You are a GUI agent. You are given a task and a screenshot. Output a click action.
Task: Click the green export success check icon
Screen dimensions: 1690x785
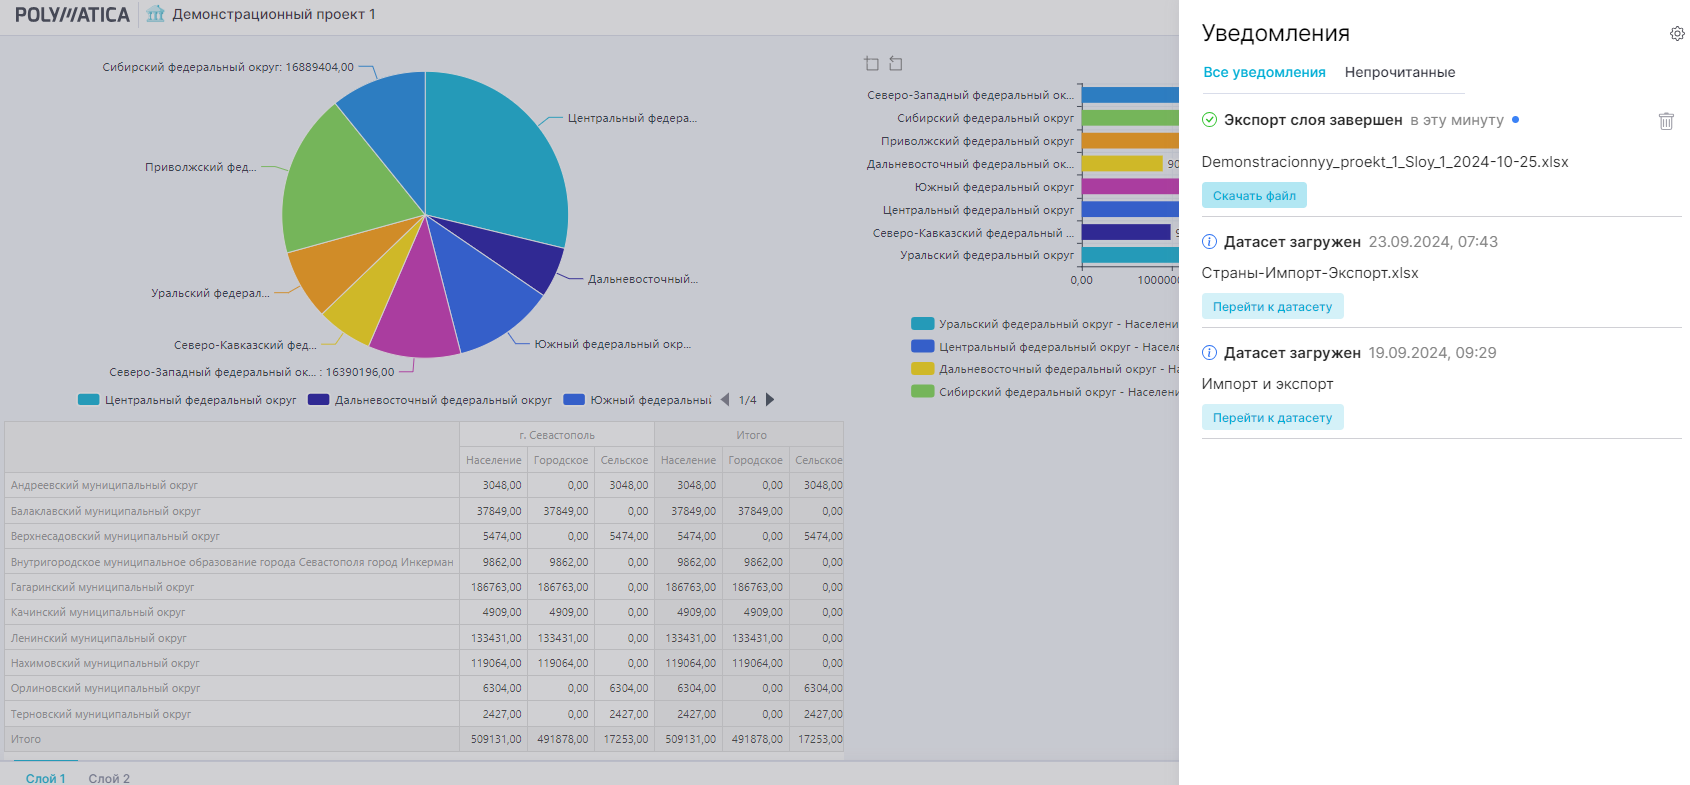click(1209, 120)
